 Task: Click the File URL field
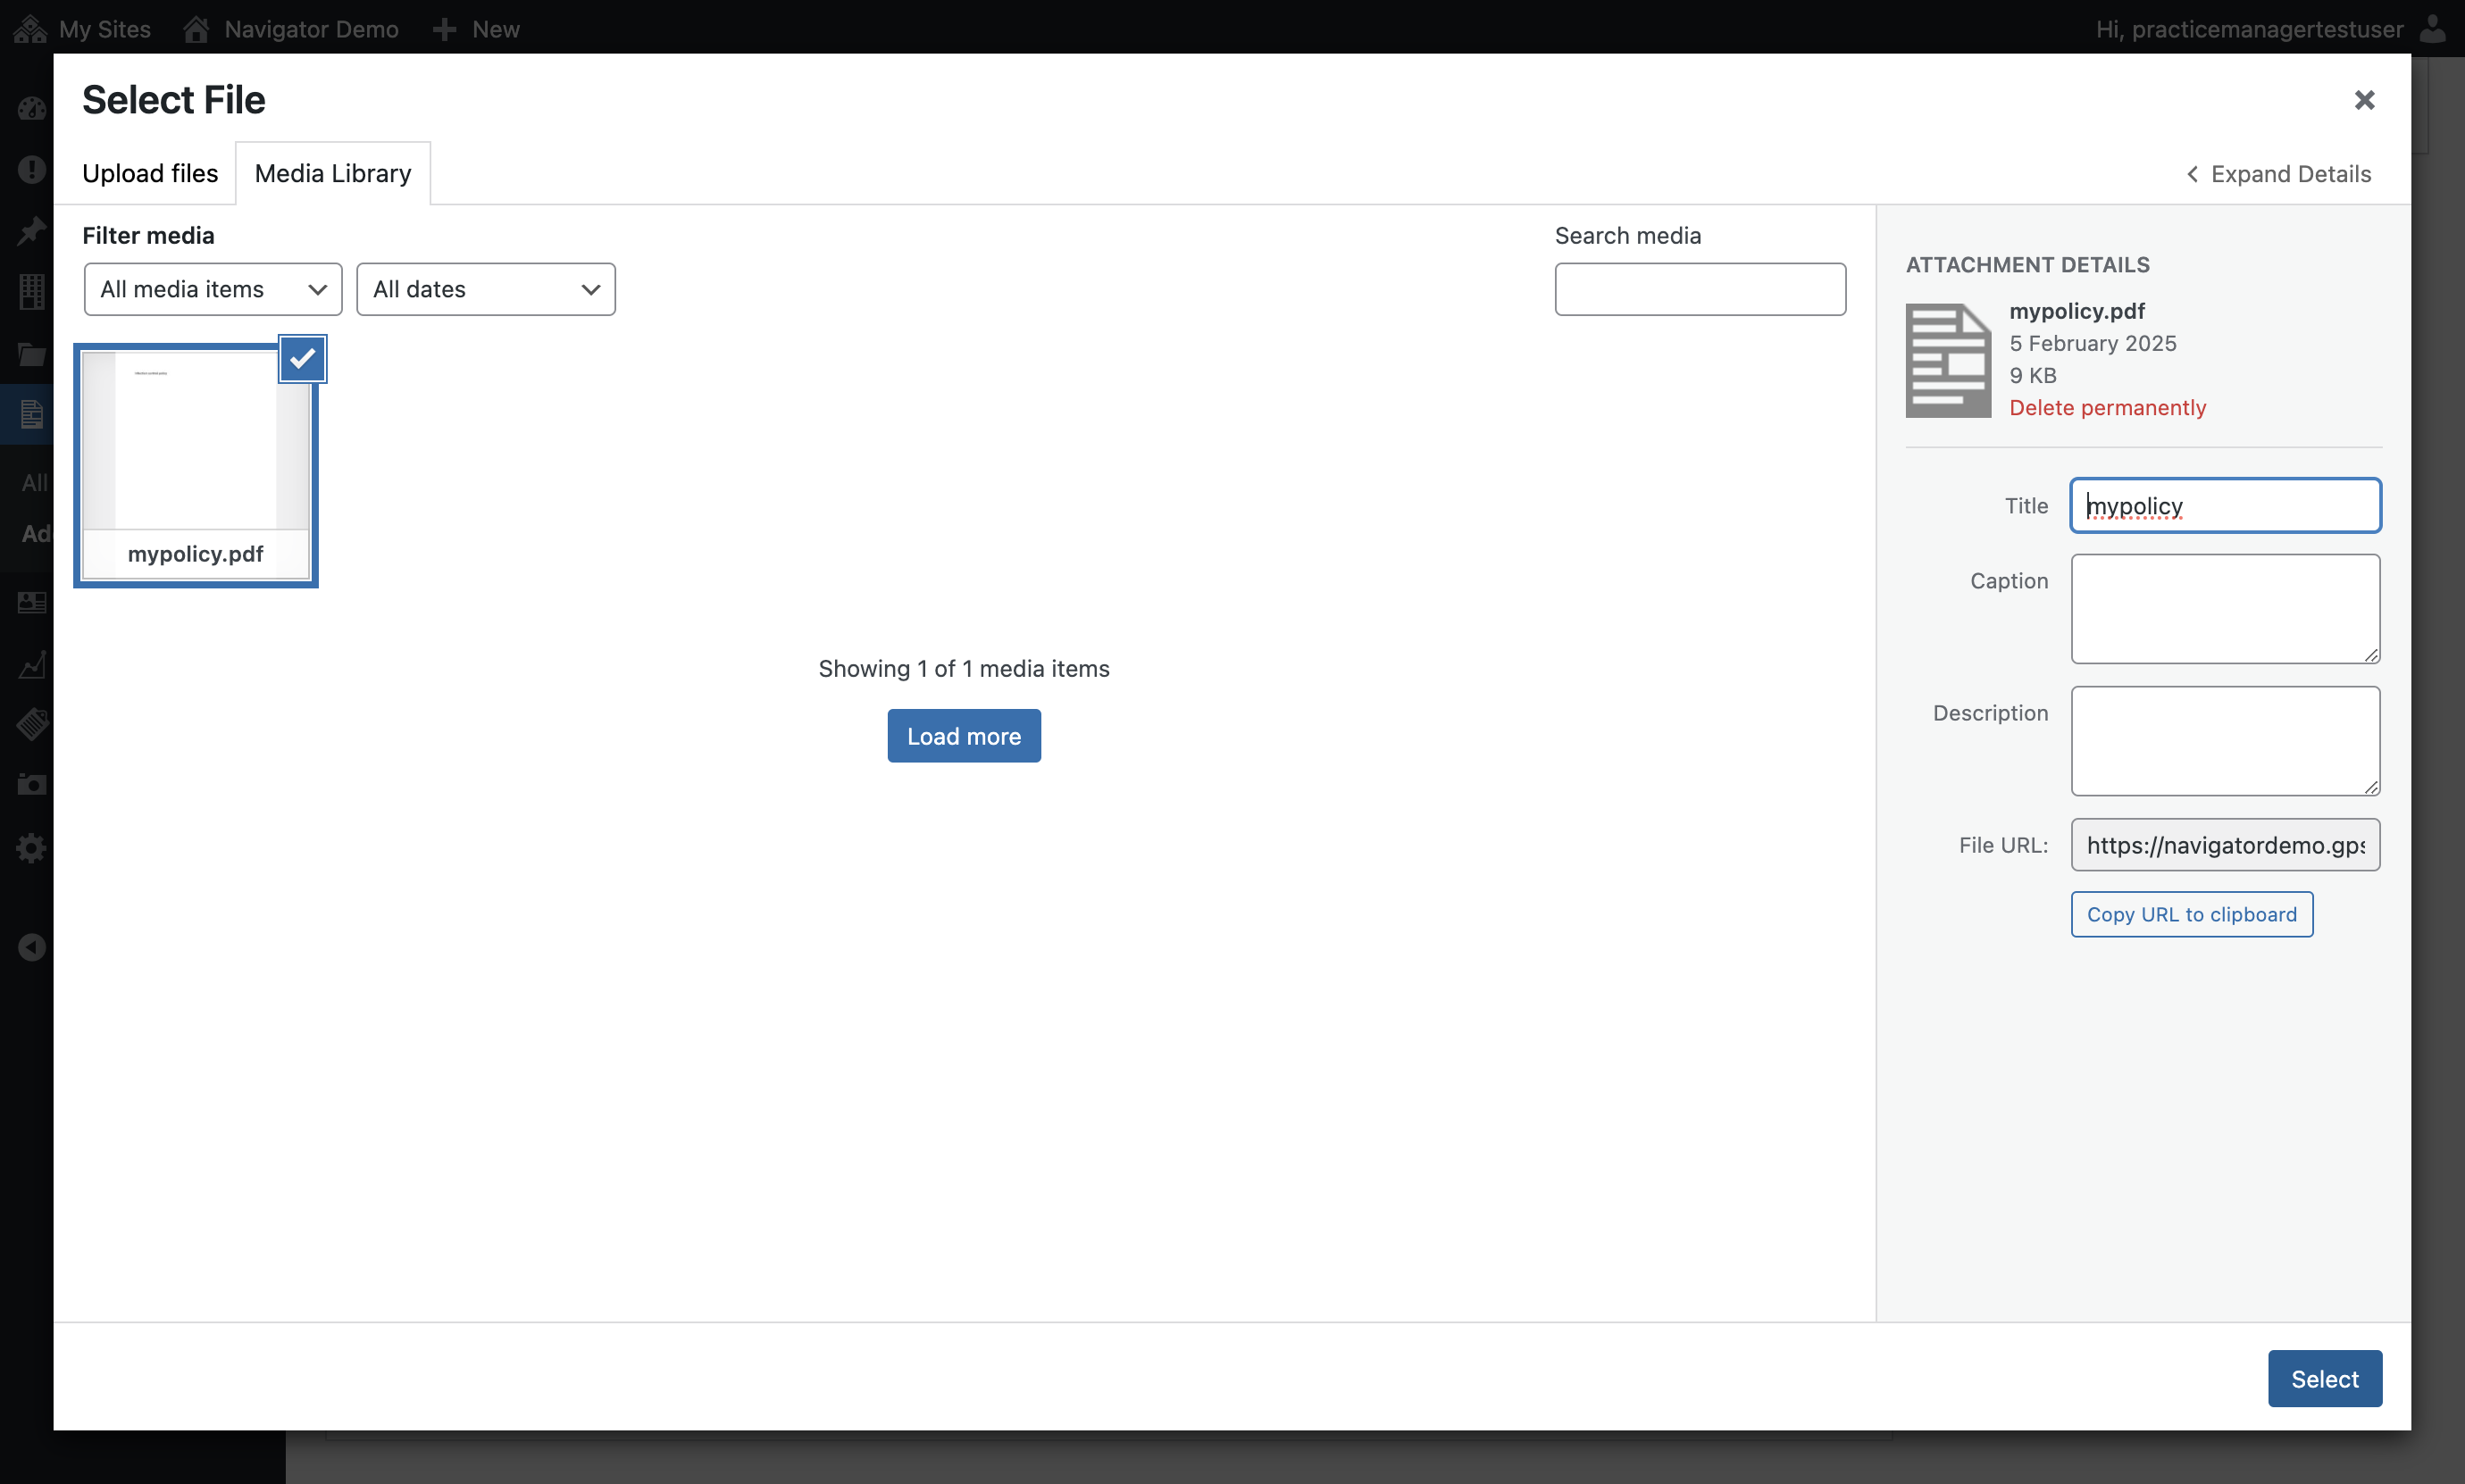[x=2224, y=845]
